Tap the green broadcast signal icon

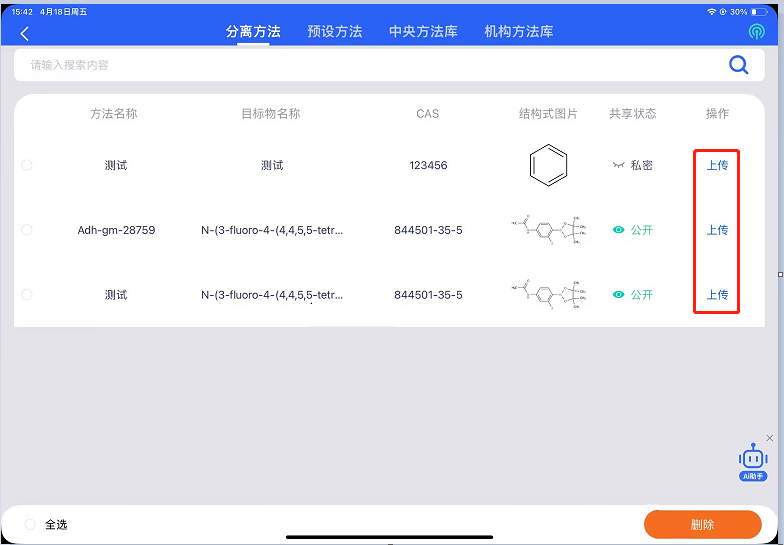point(756,32)
